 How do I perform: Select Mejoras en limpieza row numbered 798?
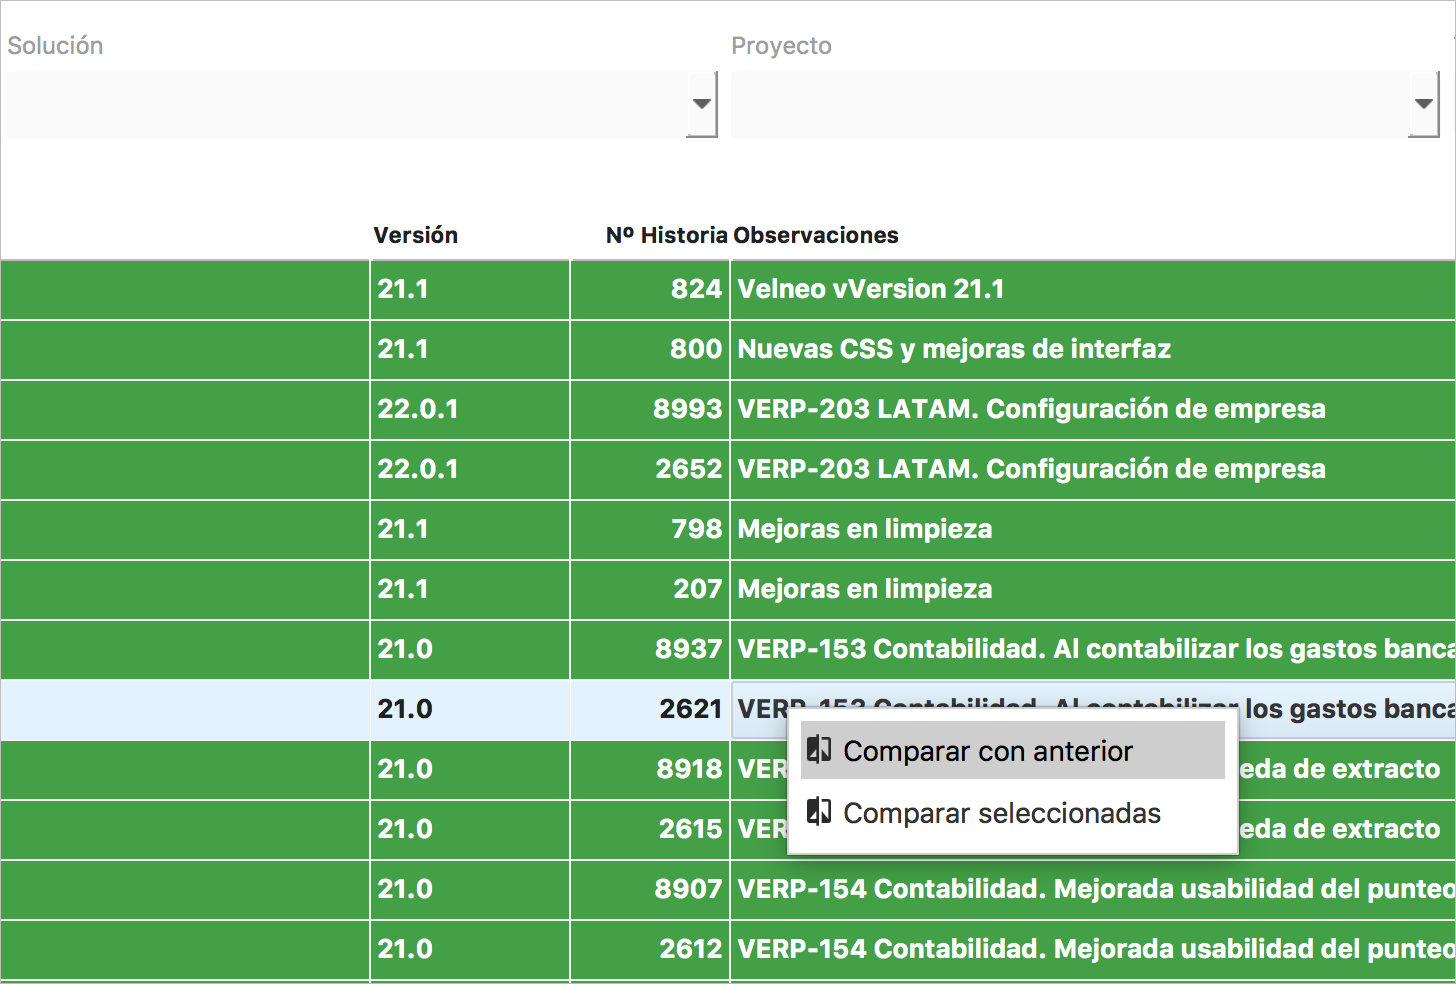[865, 530]
